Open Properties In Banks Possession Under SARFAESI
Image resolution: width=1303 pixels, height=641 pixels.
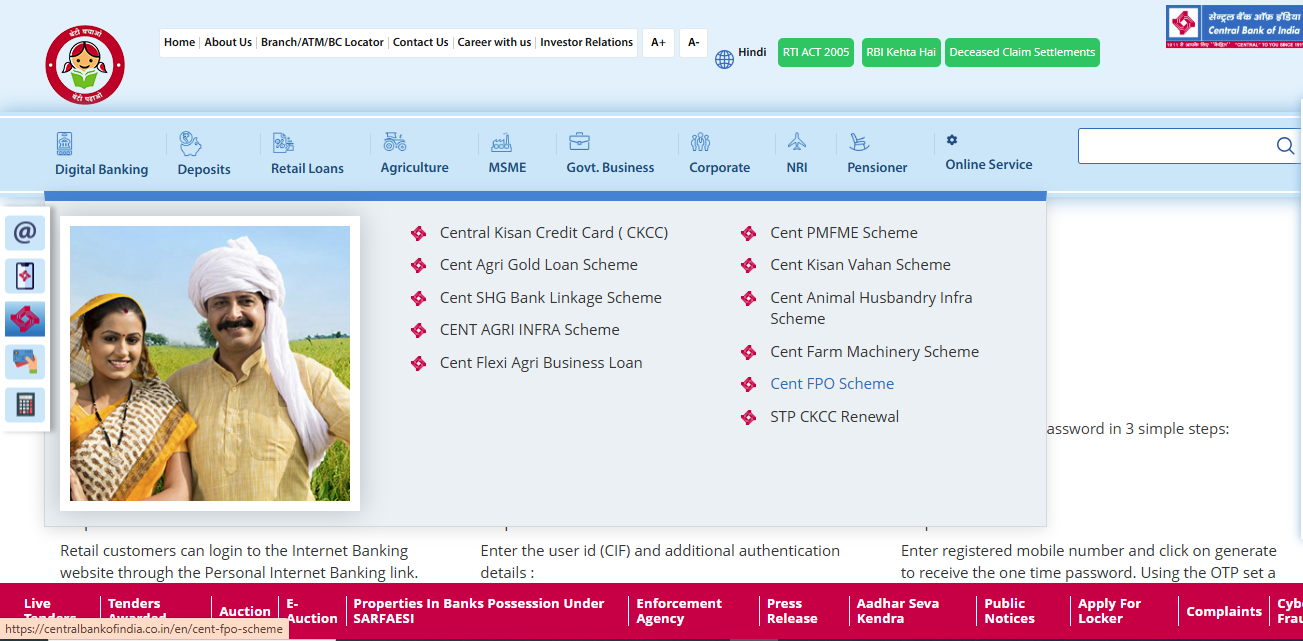coord(479,611)
